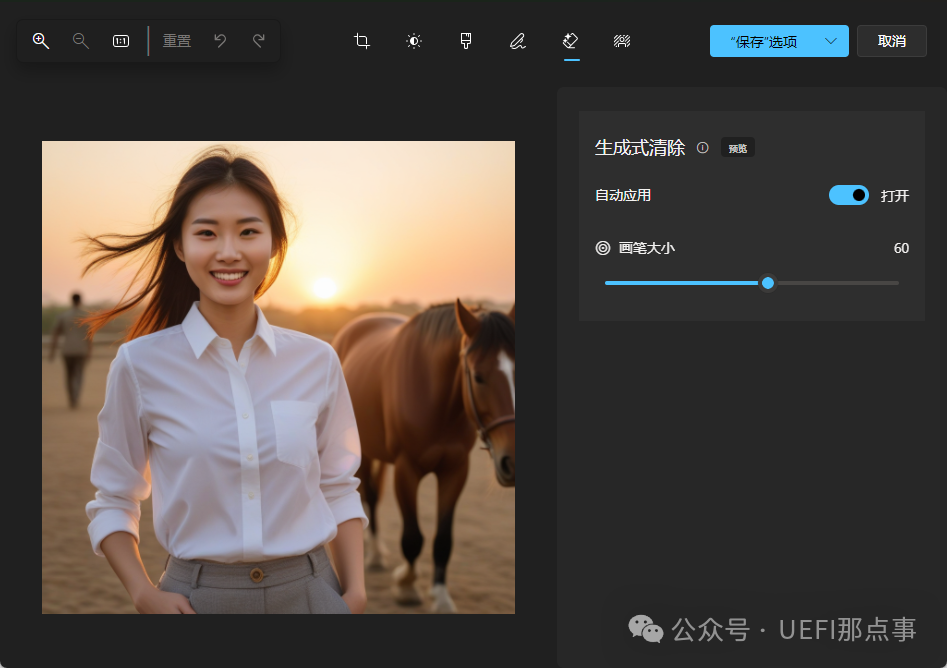Screen dimensions: 947x668
Task: Click the 画笔大小 slider handle
Action: click(x=768, y=283)
